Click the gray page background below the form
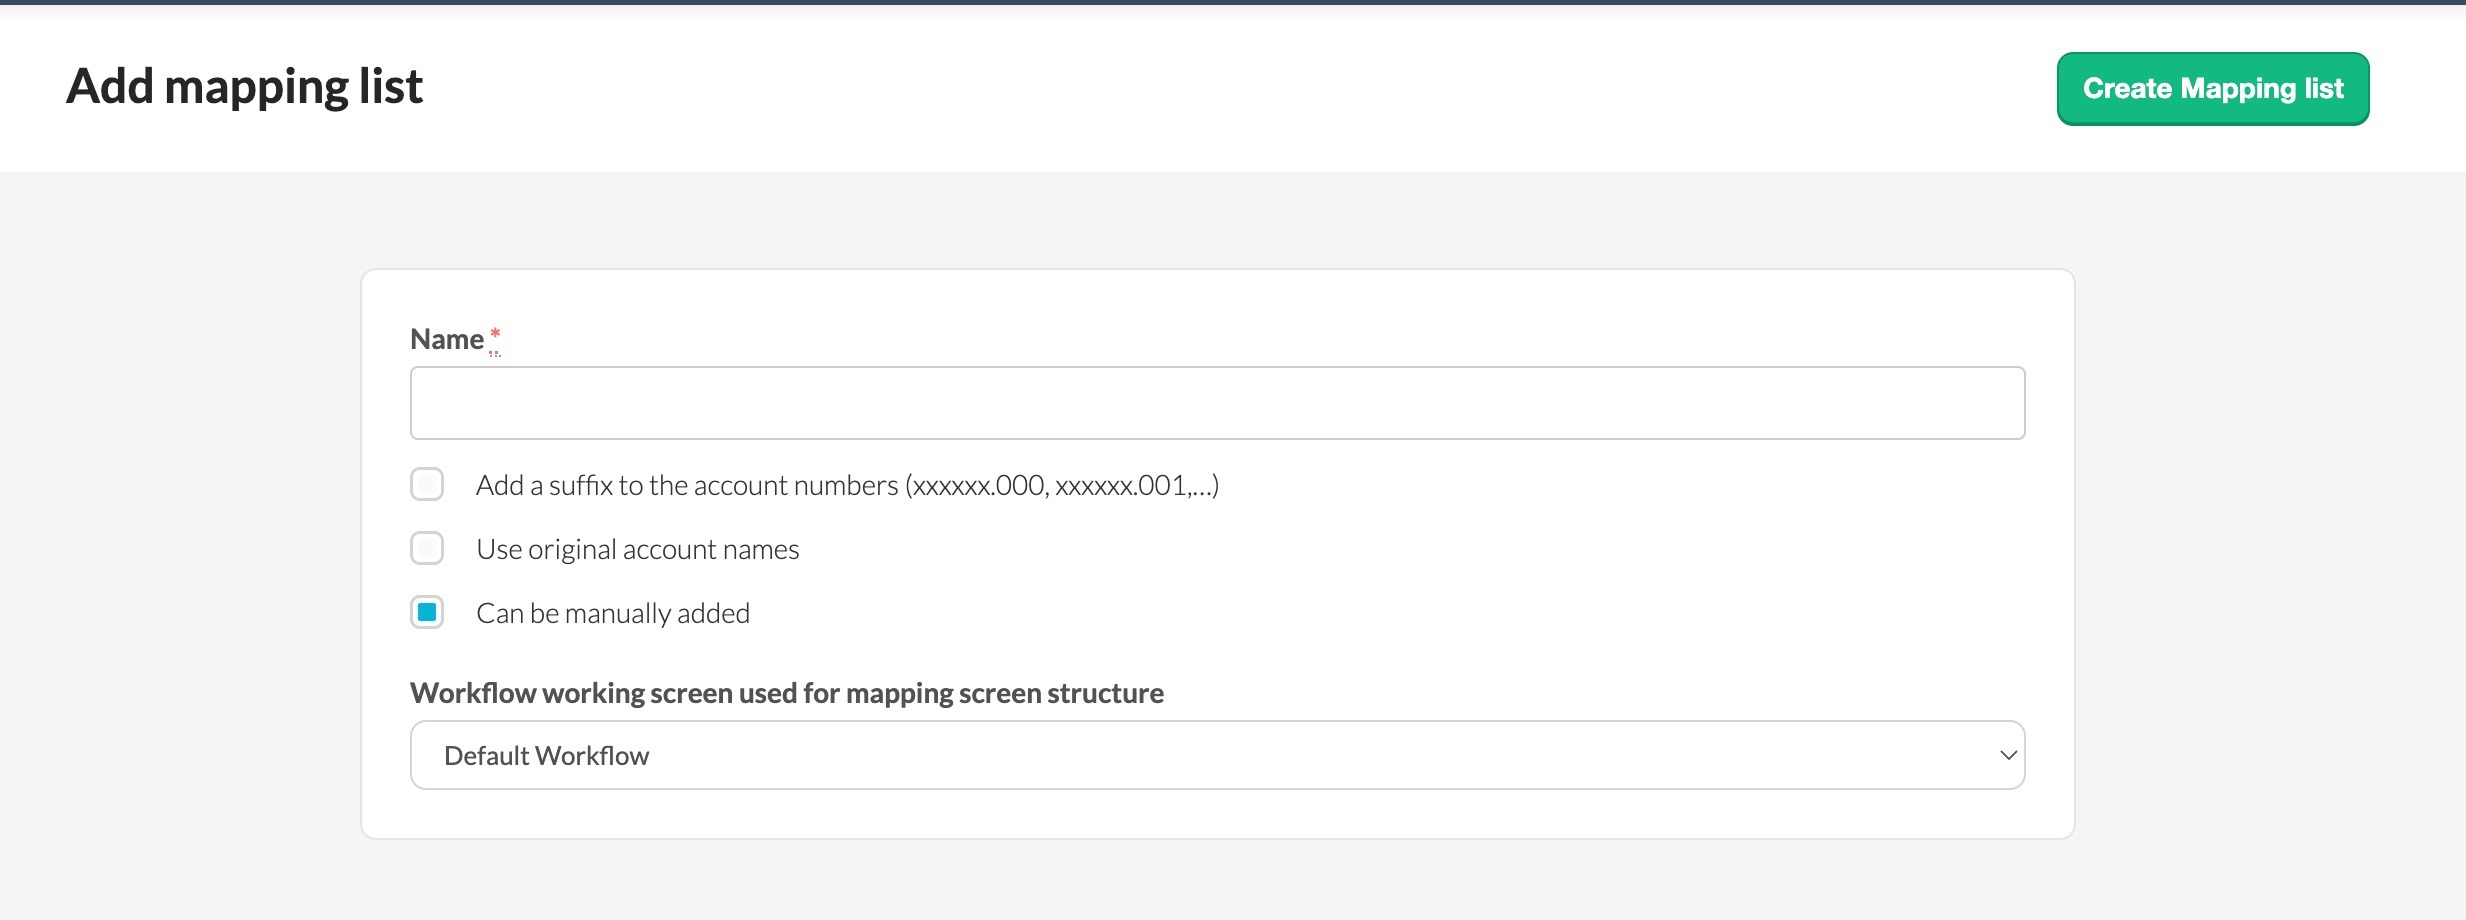The width and height of the screenshot is (2466, 920). coord(1233,880)
